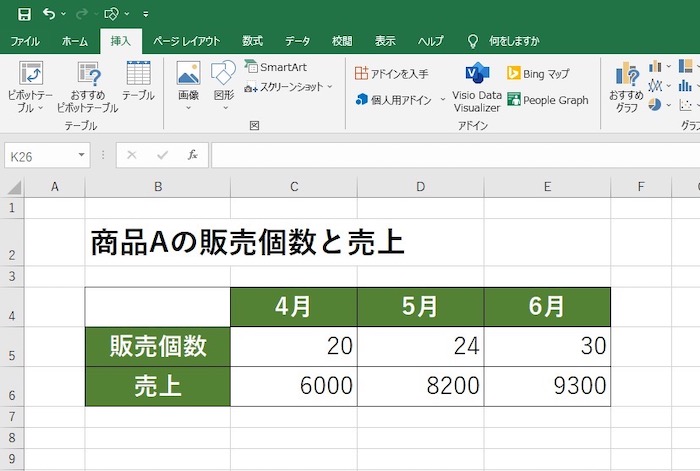Click into the formula bar

pyautogui.click(x=455, y=155)
